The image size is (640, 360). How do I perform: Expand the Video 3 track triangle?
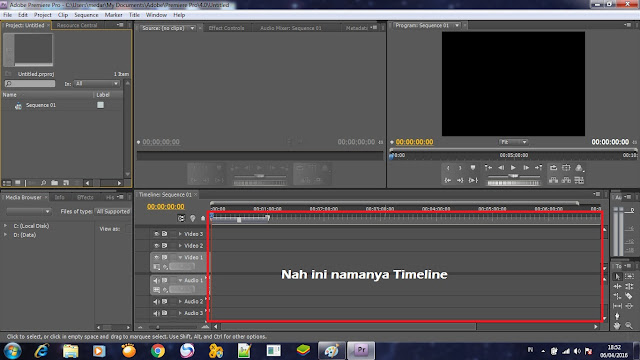(x=180, y=234)
